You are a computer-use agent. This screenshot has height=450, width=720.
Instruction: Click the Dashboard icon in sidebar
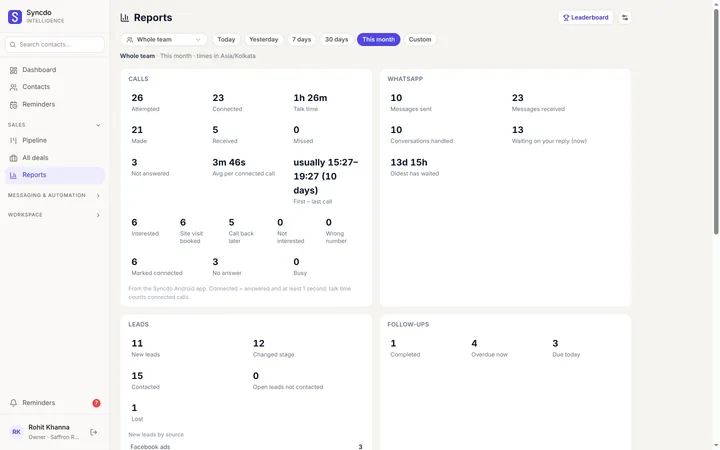click(13, 70)
